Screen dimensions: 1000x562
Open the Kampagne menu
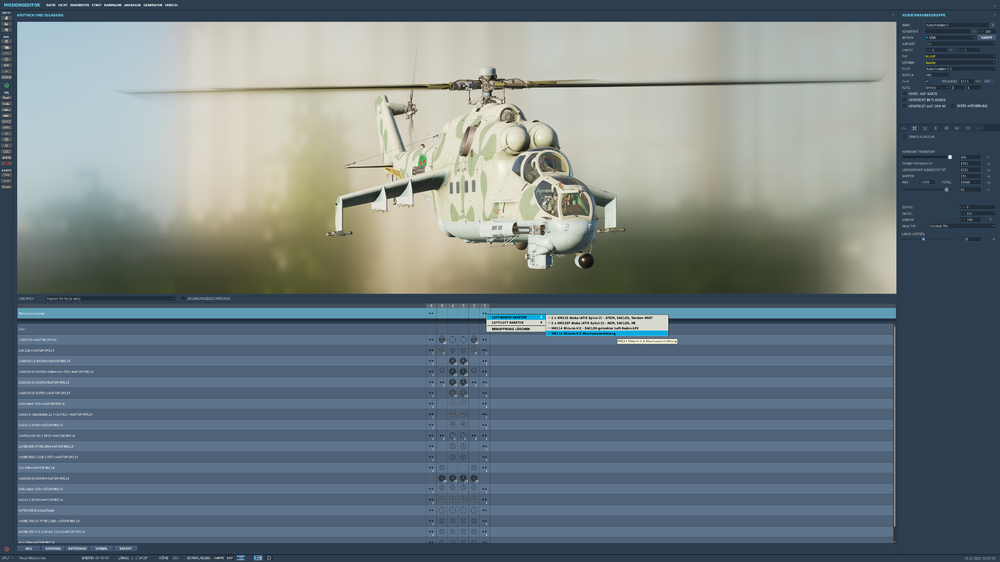113,5
